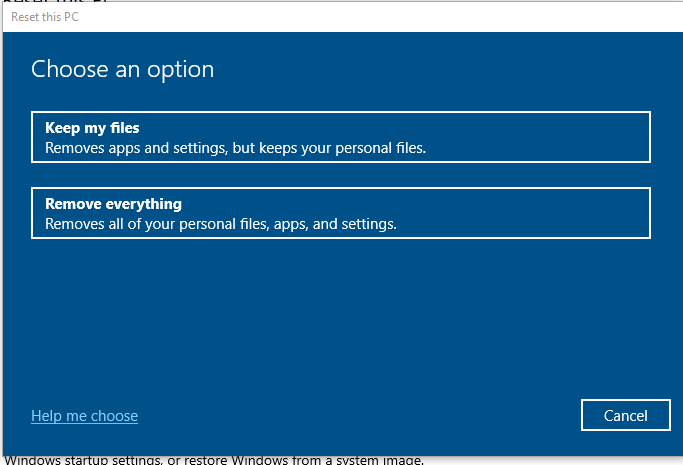Open the Help me choose link

(85, 416)
